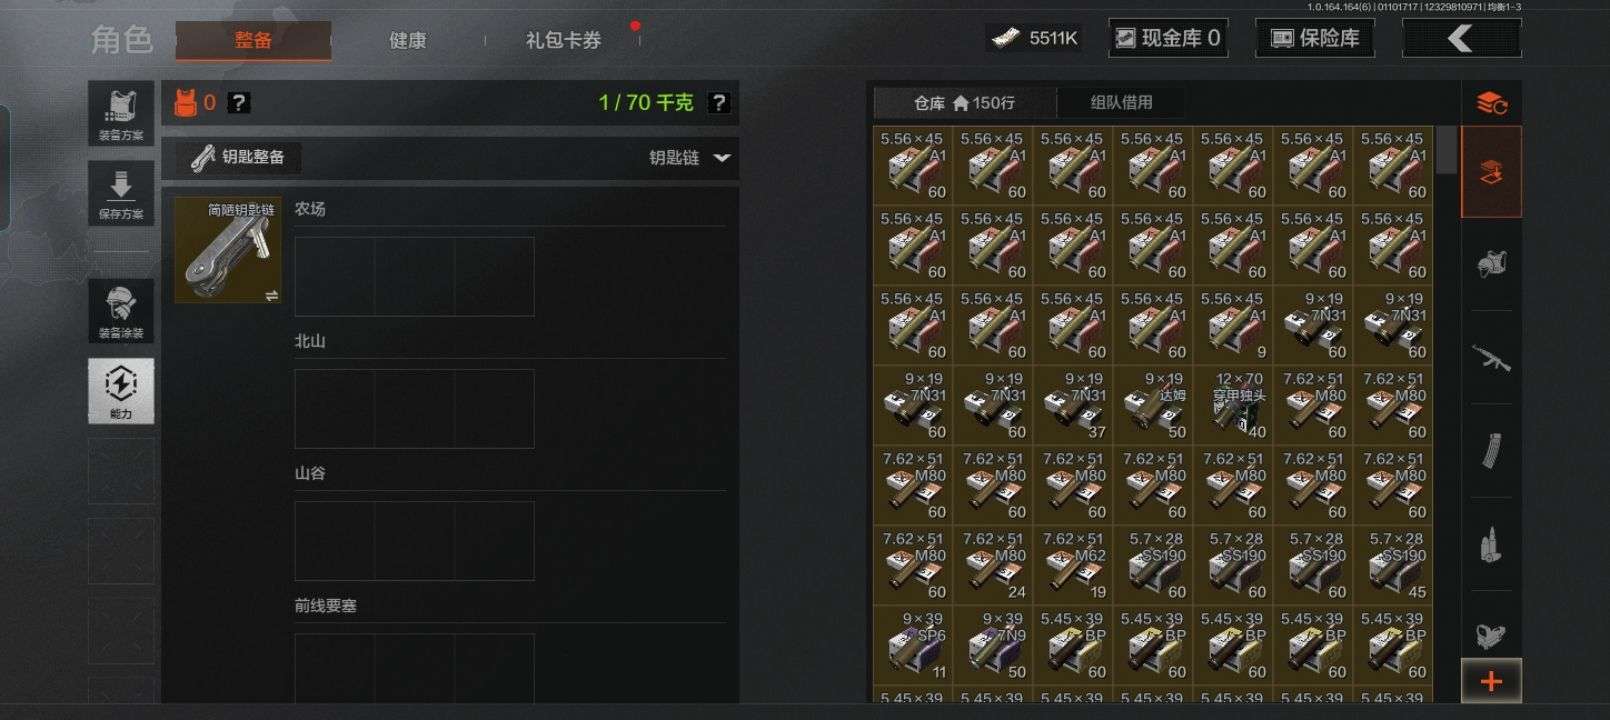
Task: Select the magazine filter icon
Action: tap(1491, 450)
